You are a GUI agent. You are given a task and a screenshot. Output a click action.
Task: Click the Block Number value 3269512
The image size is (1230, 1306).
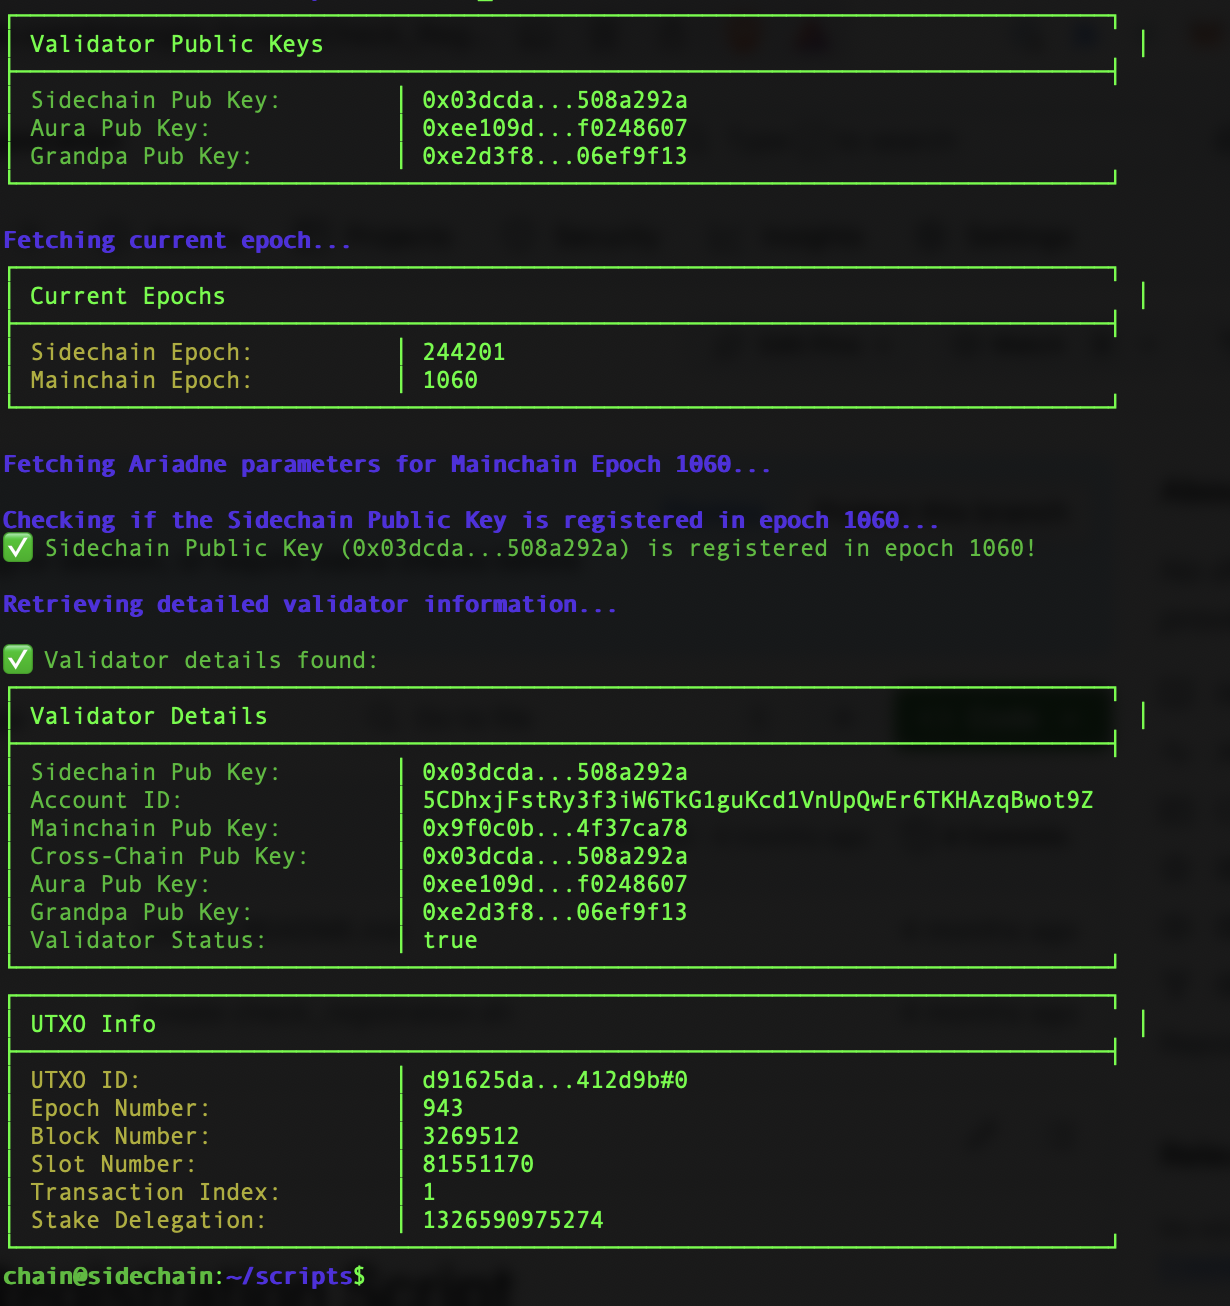[x=470, y=1136]
